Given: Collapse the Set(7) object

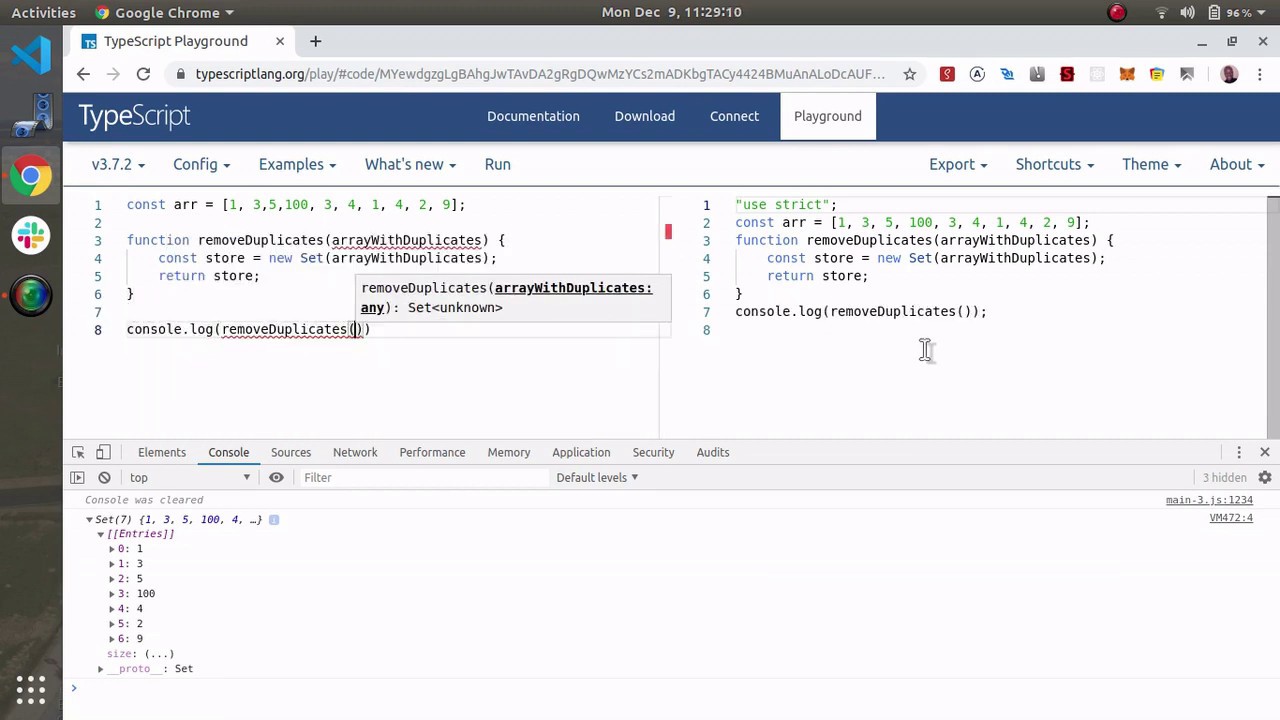Looking at the screenshot, I should coord(89,520).
